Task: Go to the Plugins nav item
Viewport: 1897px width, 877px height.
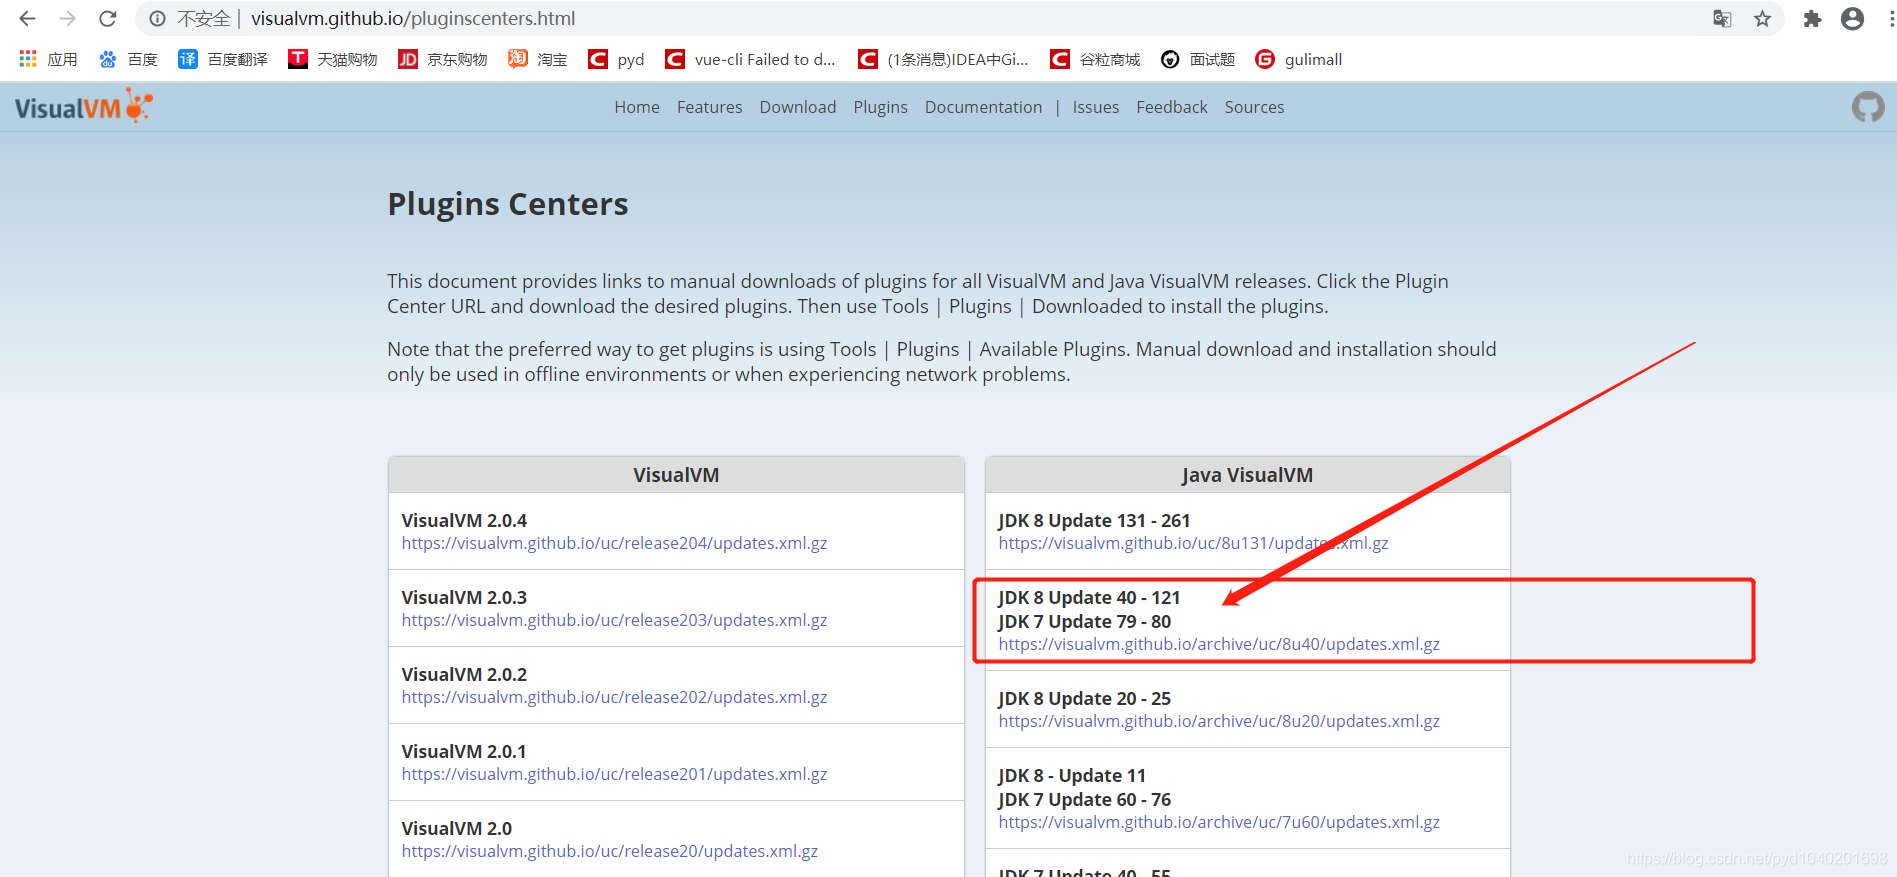Action: 880,107
